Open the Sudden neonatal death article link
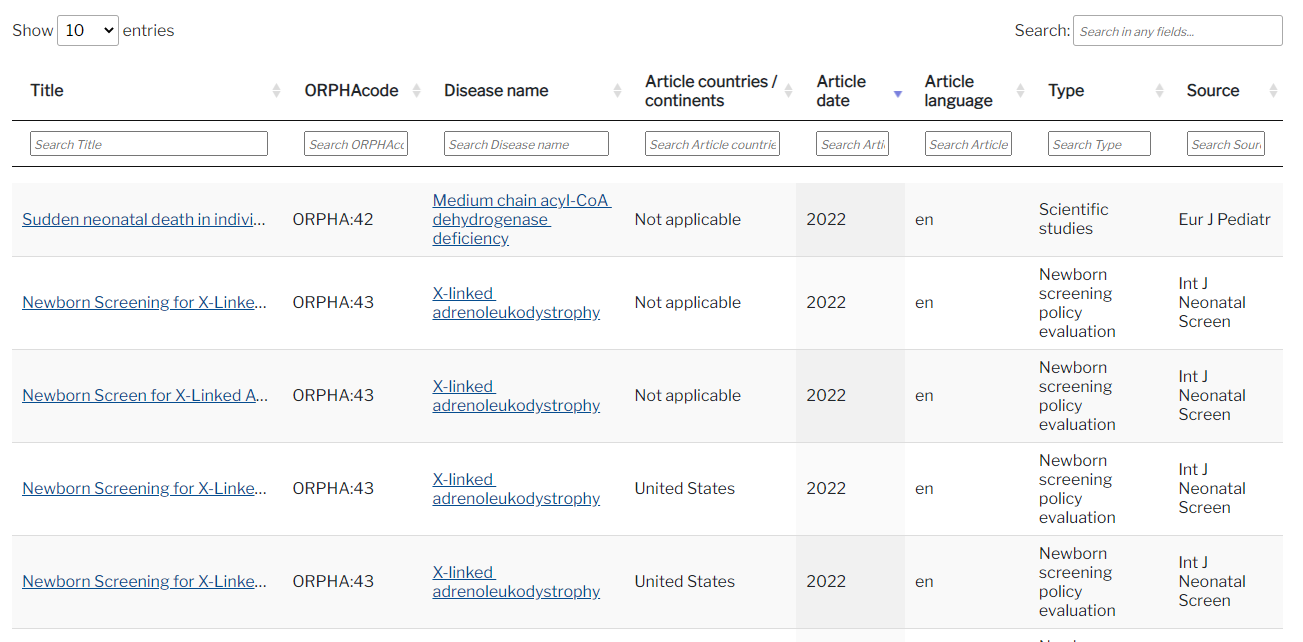The width and height of the screenshot is (1303, 642). click(x=144, y=220)
